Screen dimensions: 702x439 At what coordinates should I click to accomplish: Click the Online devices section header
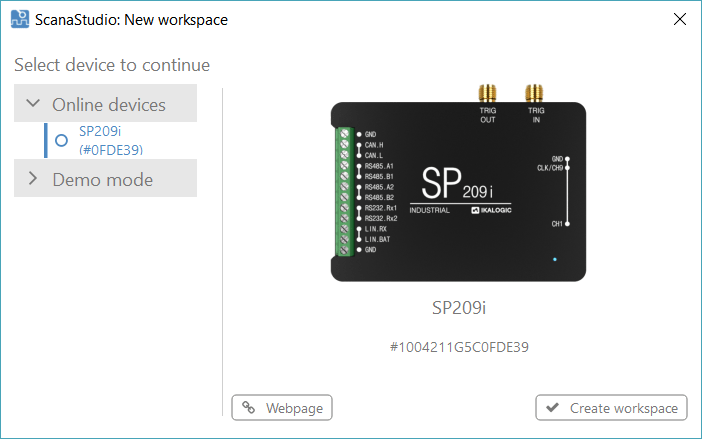click(108, 104)
